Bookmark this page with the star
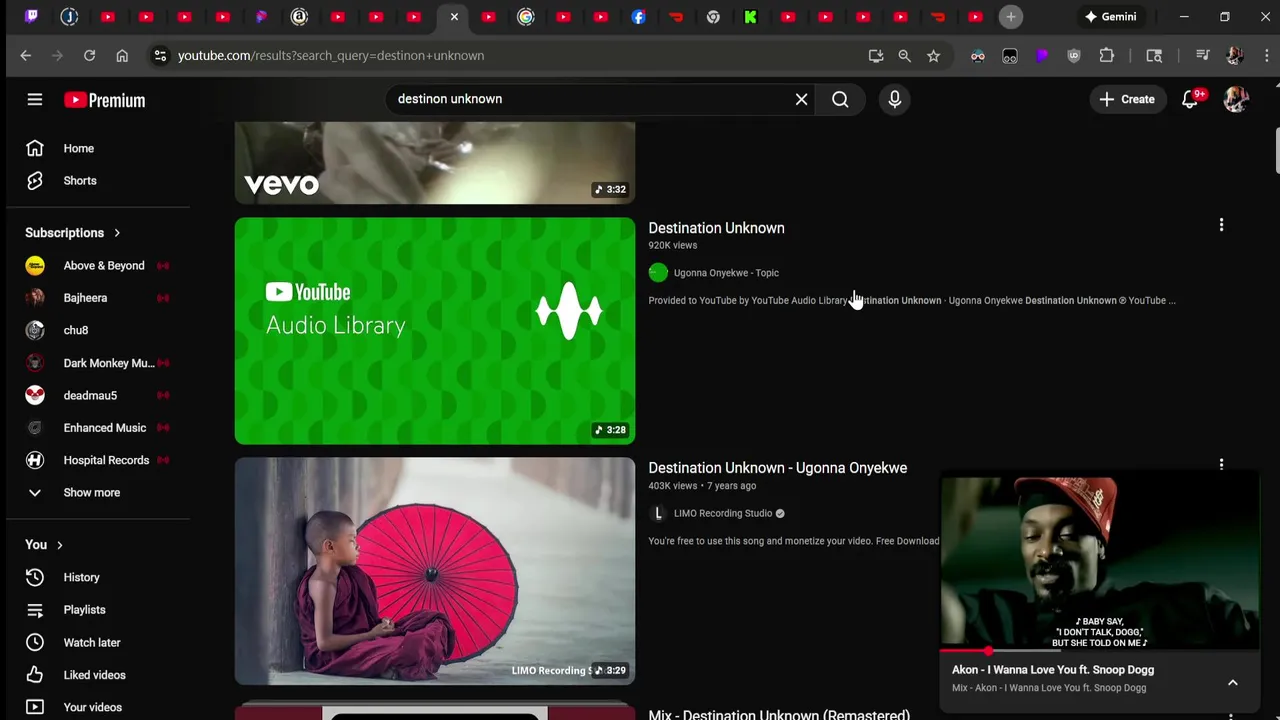The height and width of the screenshot is (720, 1280). pos(934,56)
